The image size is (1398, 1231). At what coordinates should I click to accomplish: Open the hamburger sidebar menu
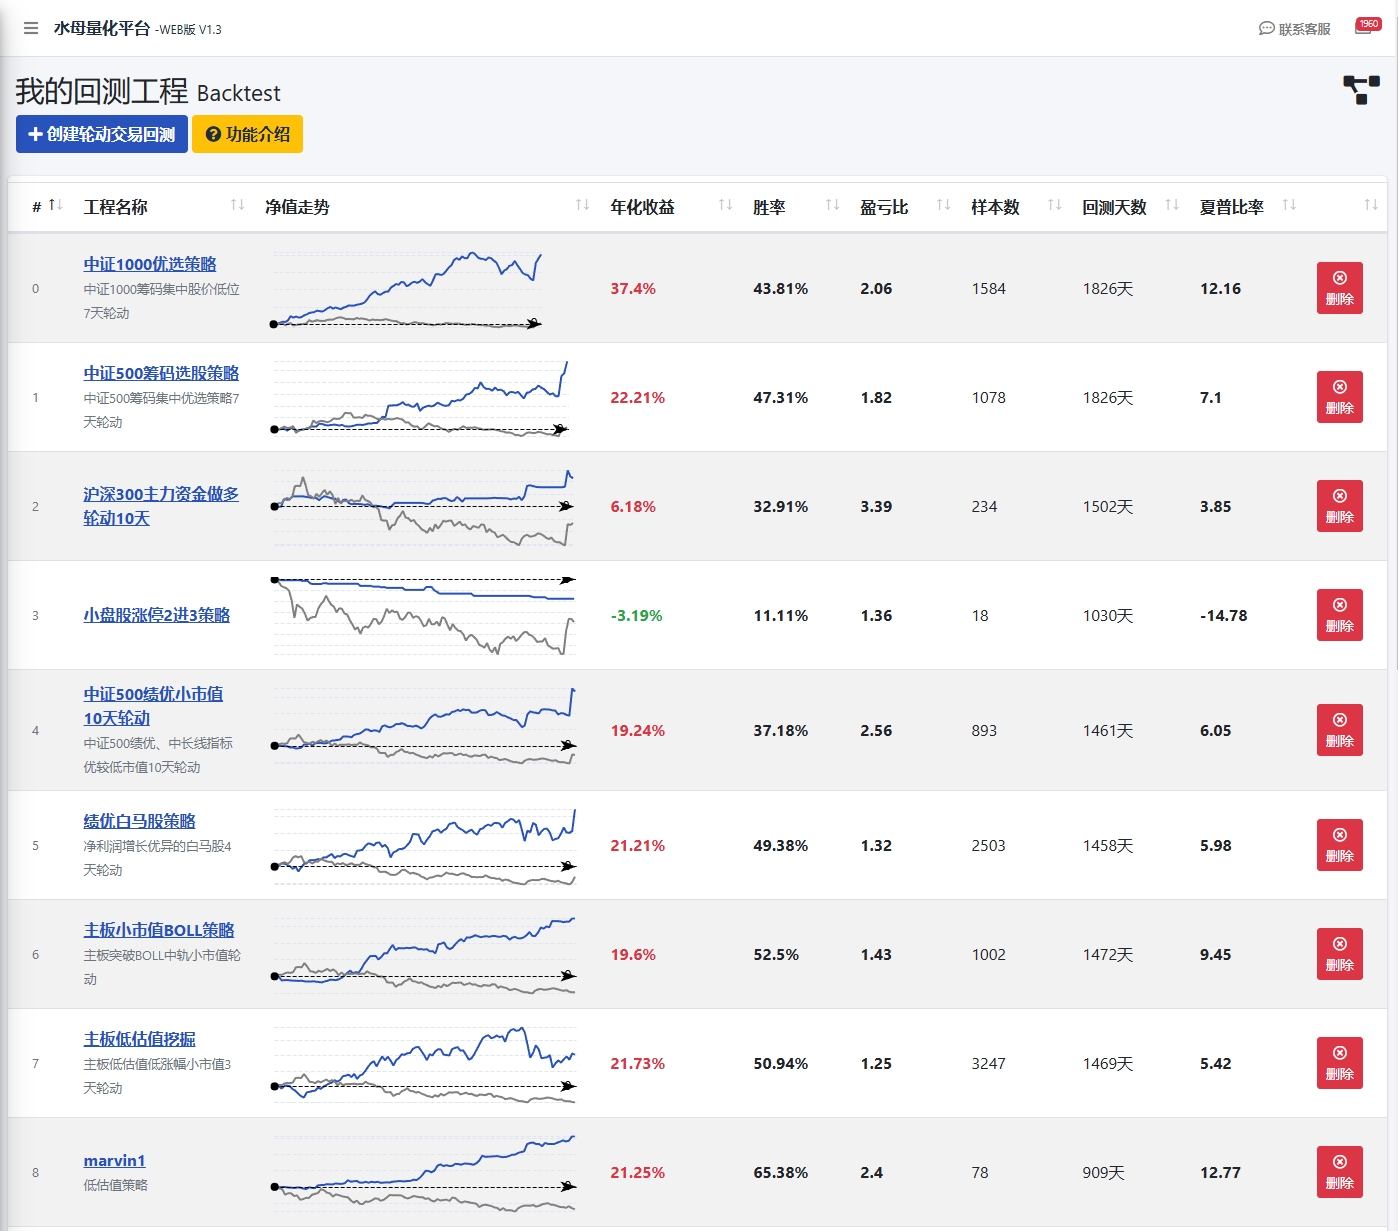[x=31, y=28]
